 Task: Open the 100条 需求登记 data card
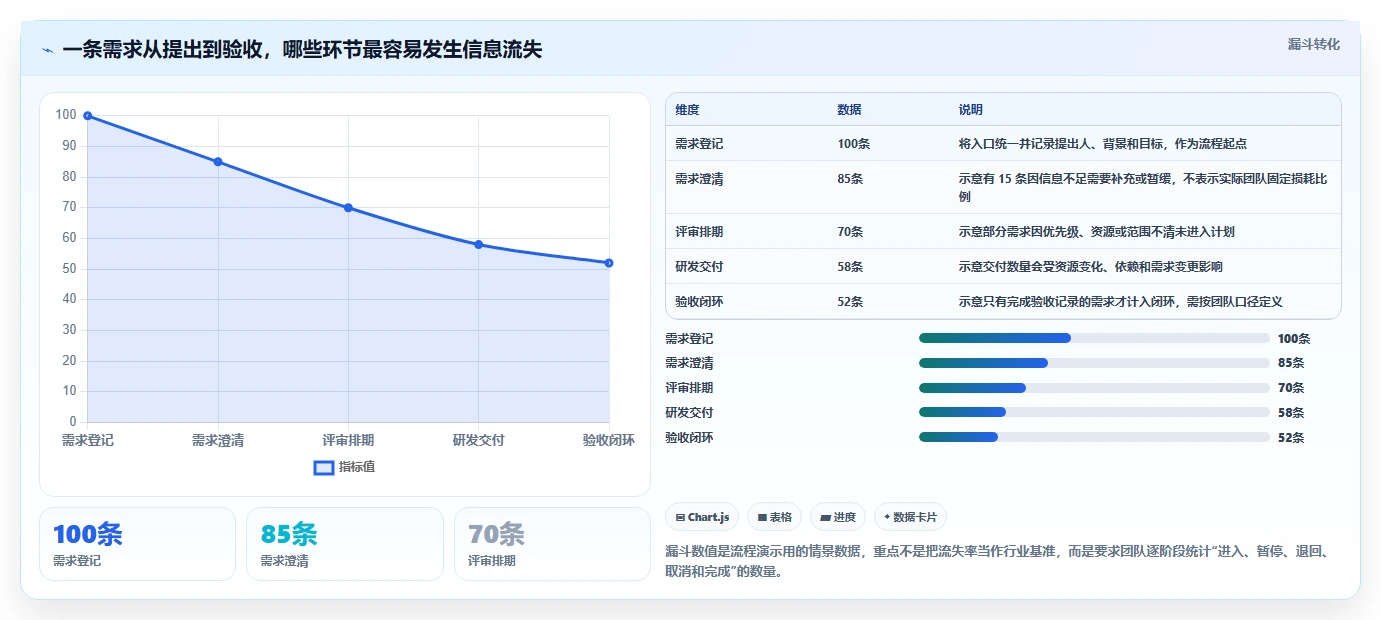[138, 544]
